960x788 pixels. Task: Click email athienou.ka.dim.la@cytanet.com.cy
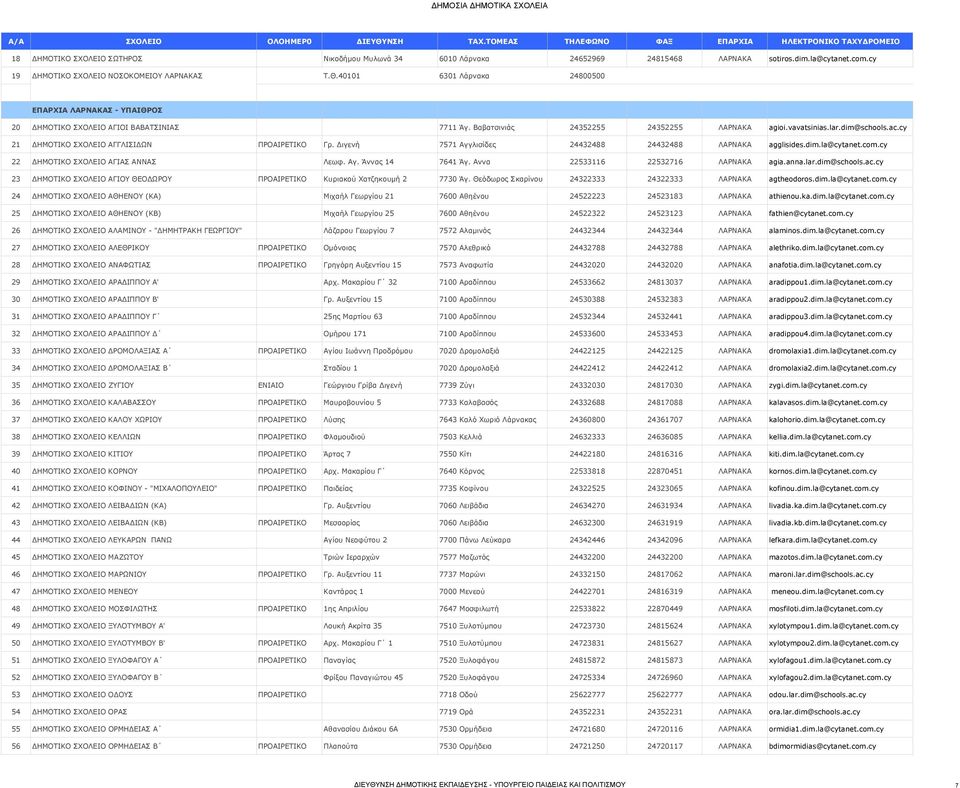[831, 196]
